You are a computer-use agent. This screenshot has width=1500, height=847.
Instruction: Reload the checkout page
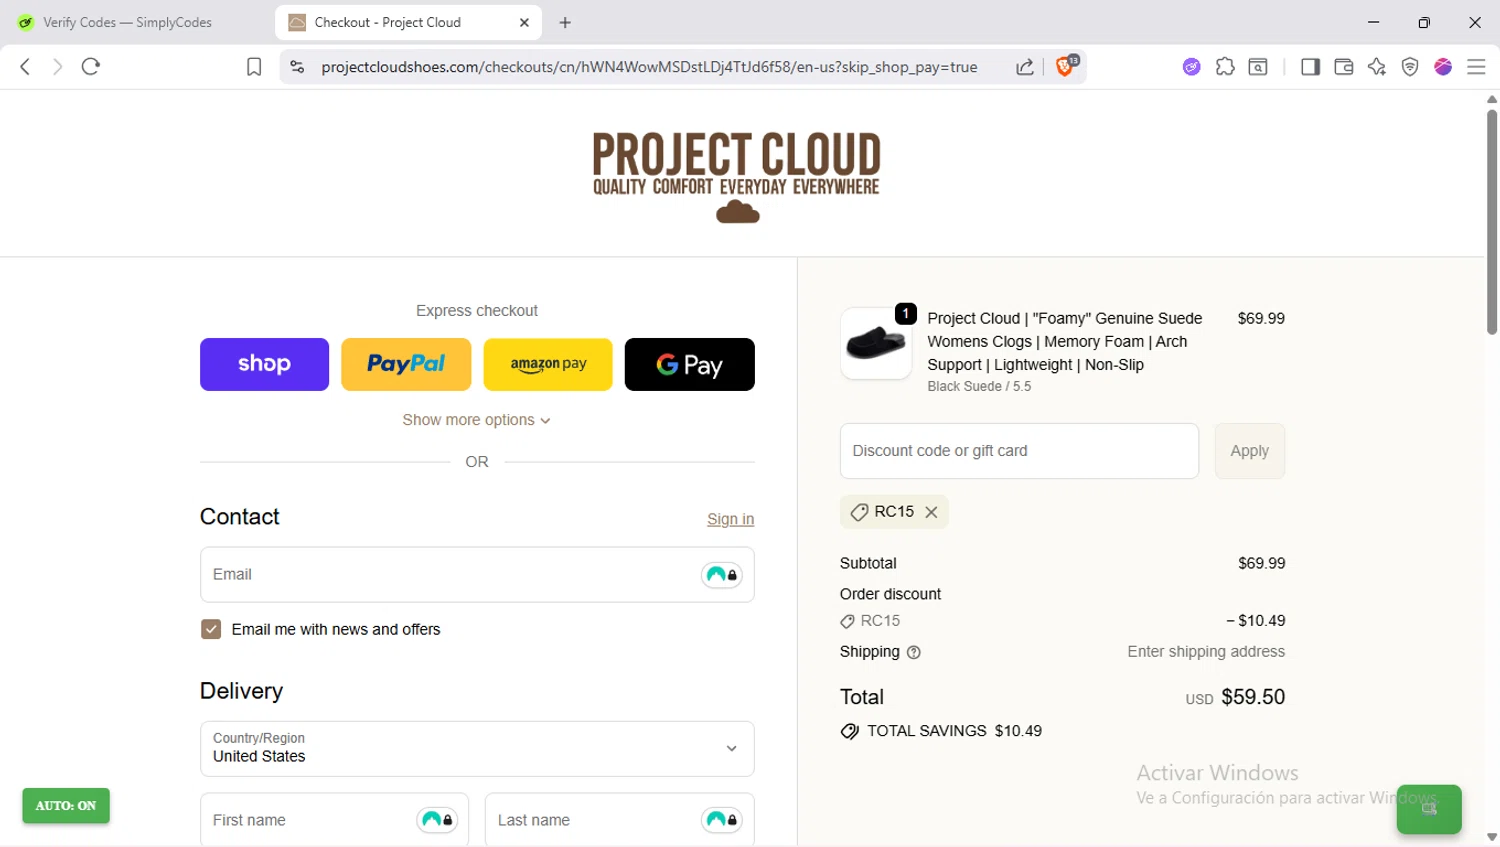(91, 67)
